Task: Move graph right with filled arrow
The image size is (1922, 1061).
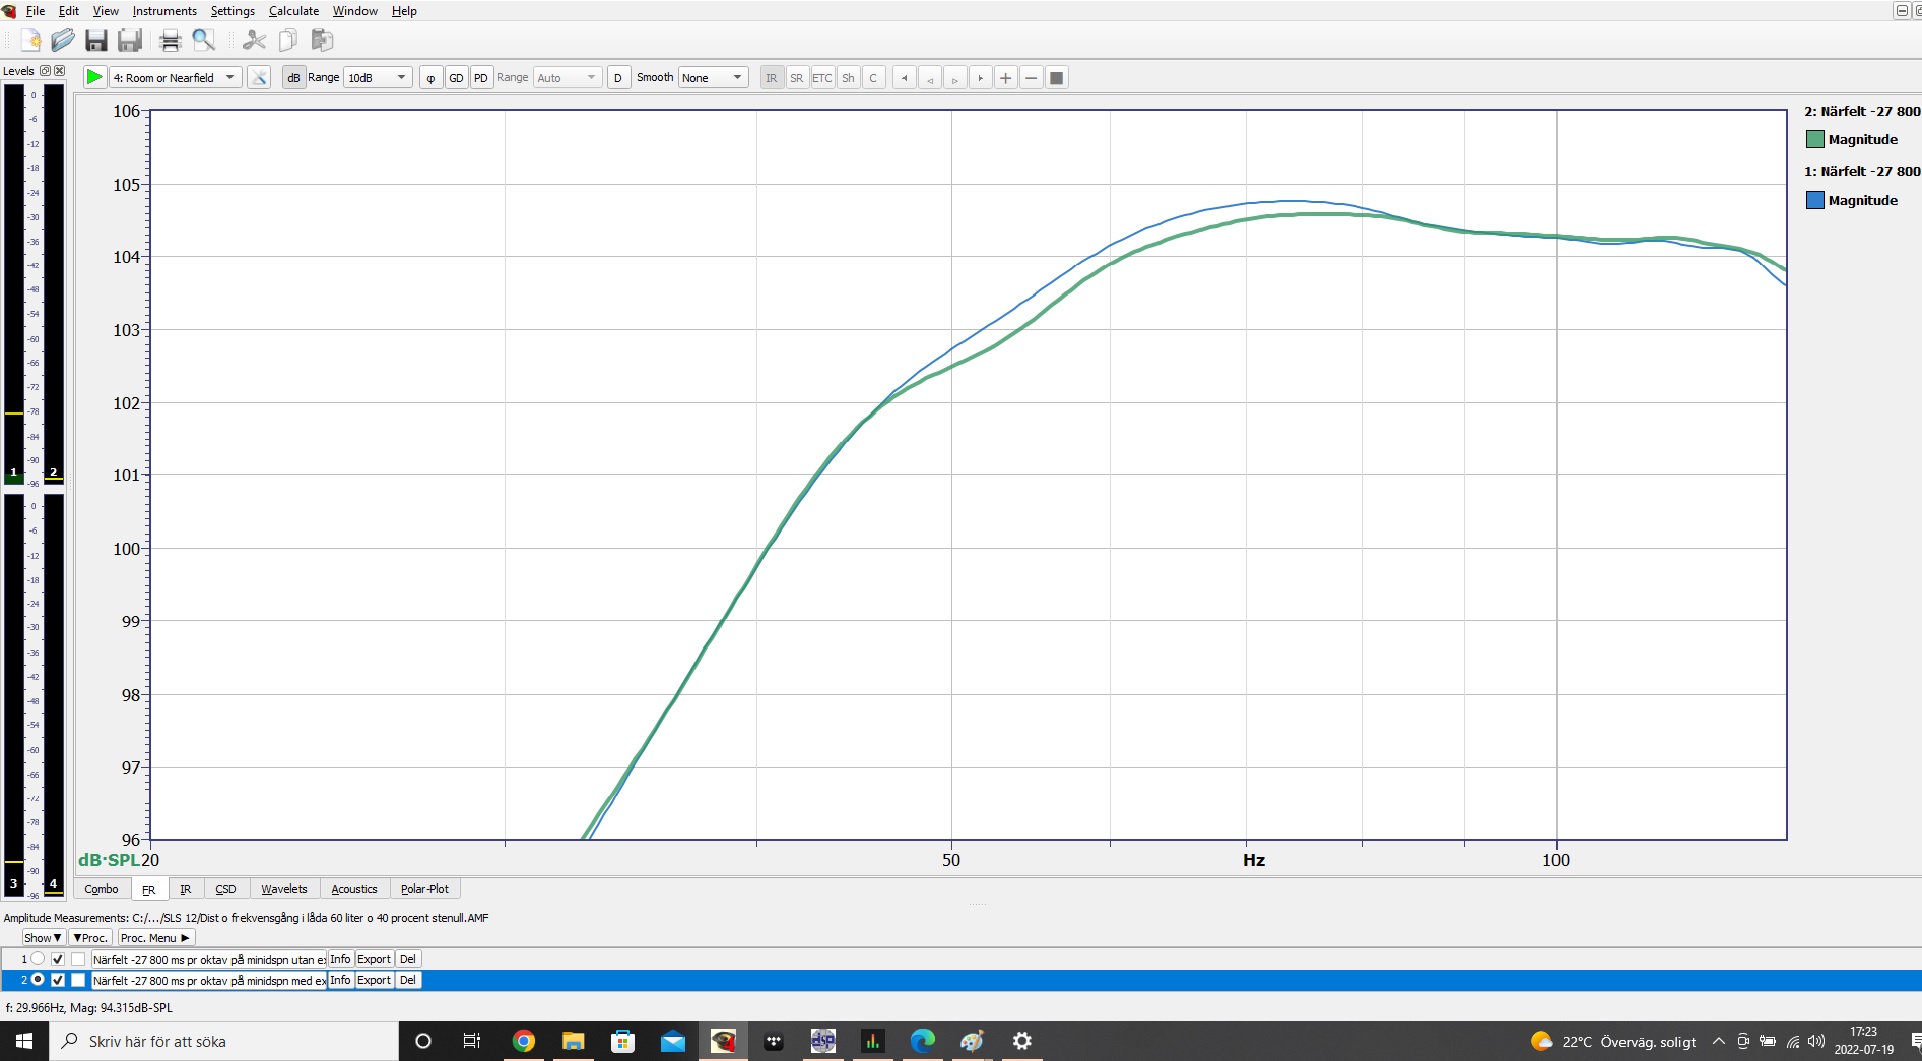Action: point(980,77)
